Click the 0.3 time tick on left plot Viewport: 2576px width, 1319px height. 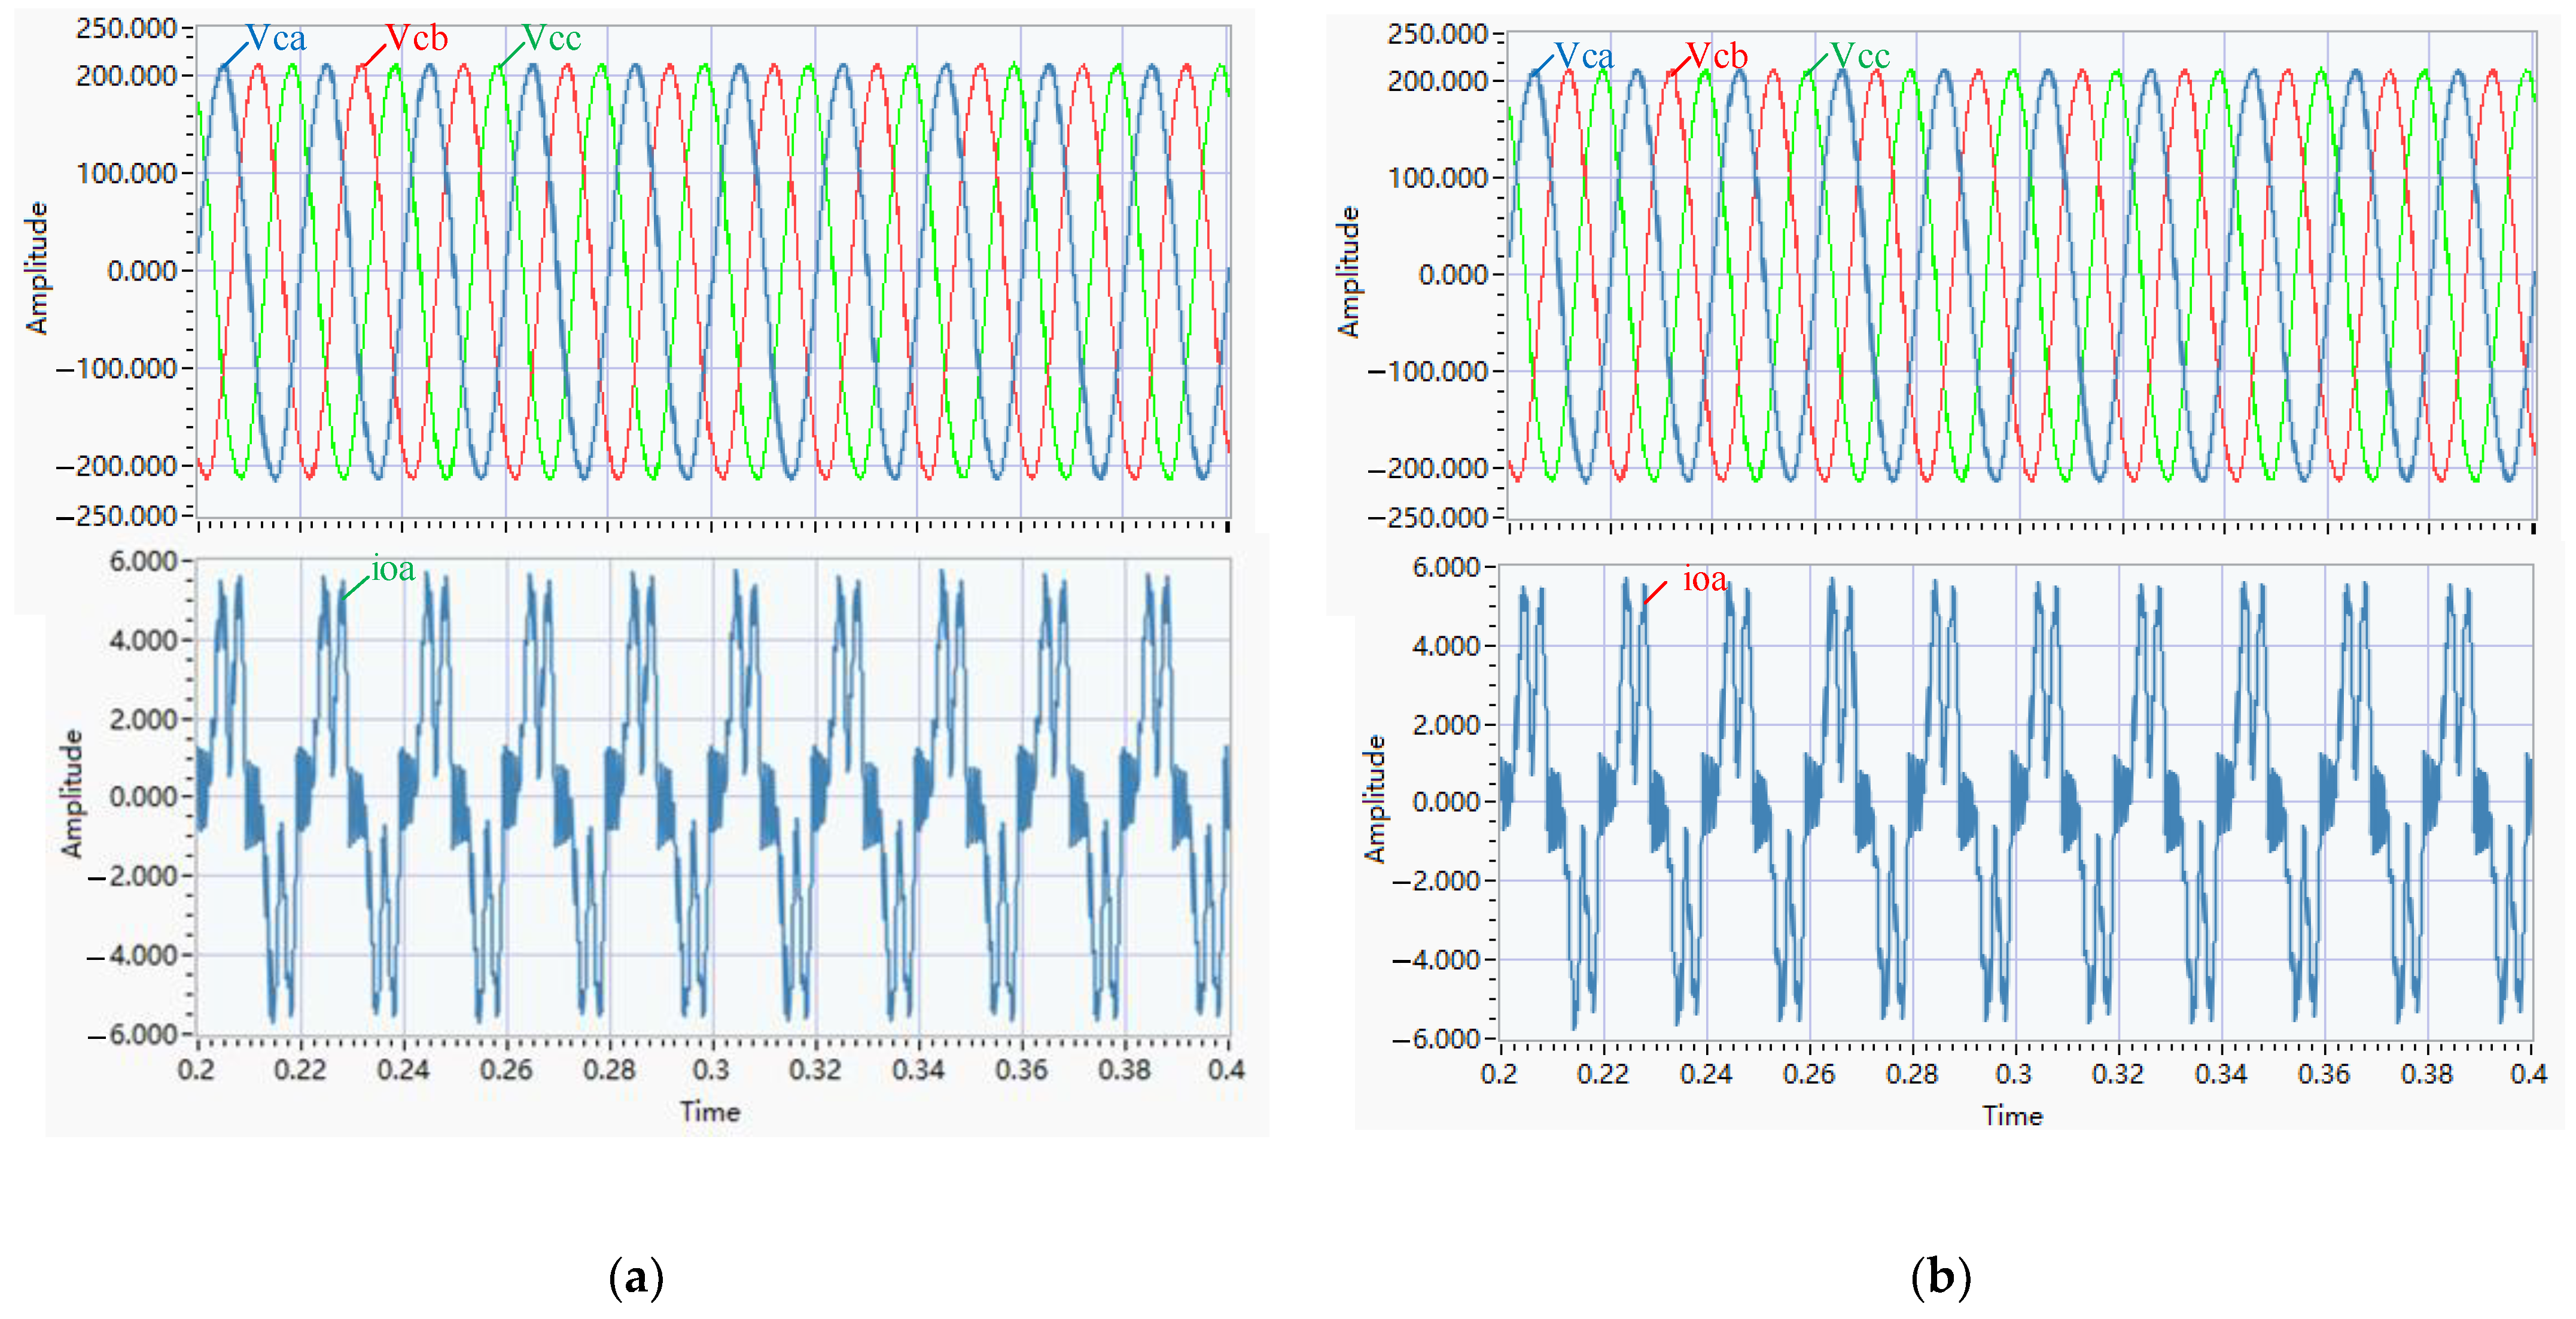[711, 1070]
